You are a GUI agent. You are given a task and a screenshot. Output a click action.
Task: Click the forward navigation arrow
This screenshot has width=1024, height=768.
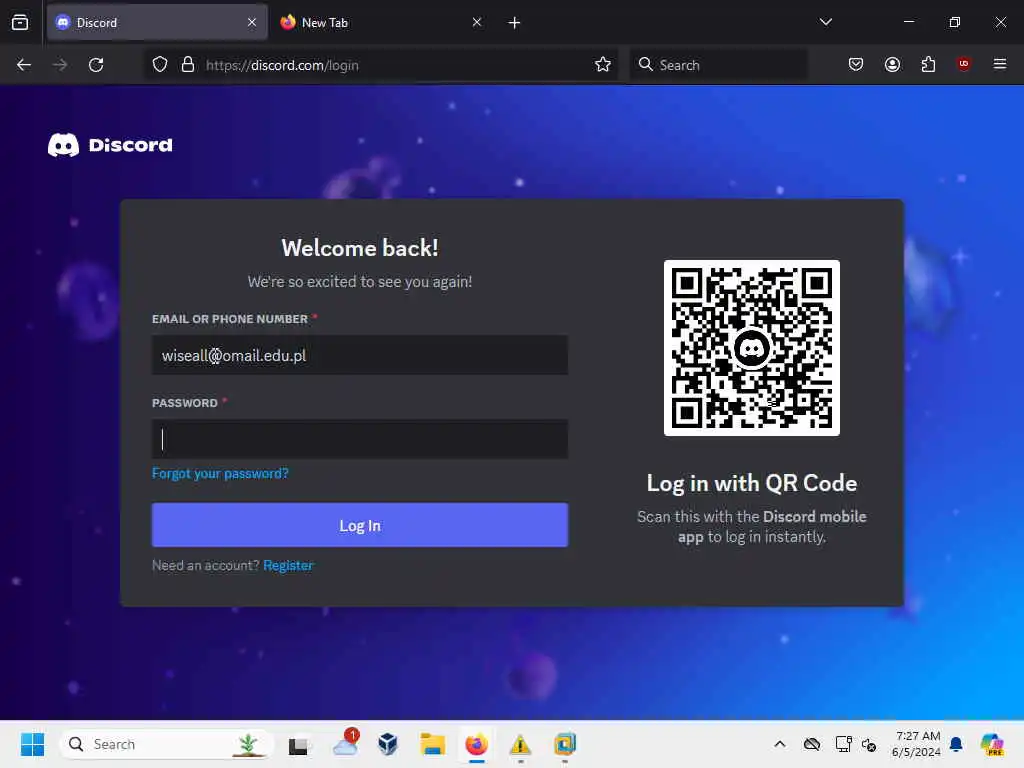(x=60, y=65)
